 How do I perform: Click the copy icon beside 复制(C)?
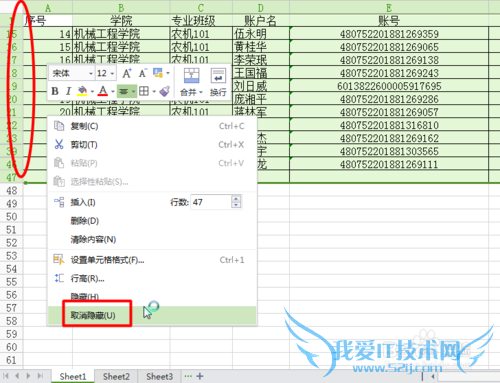59,126
